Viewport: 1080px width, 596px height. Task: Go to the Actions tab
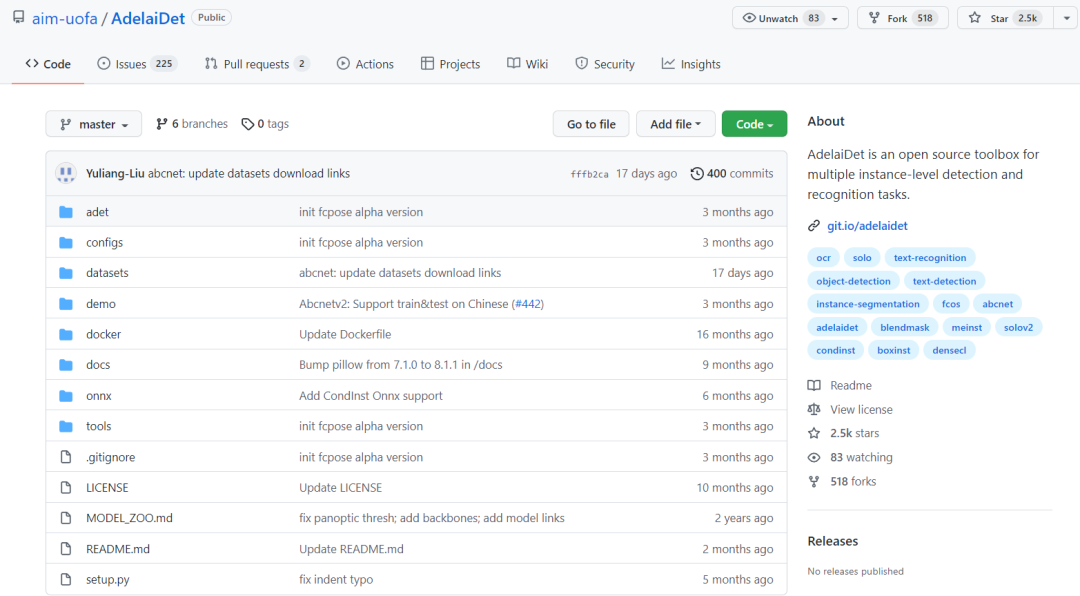(x=365, y=64)
